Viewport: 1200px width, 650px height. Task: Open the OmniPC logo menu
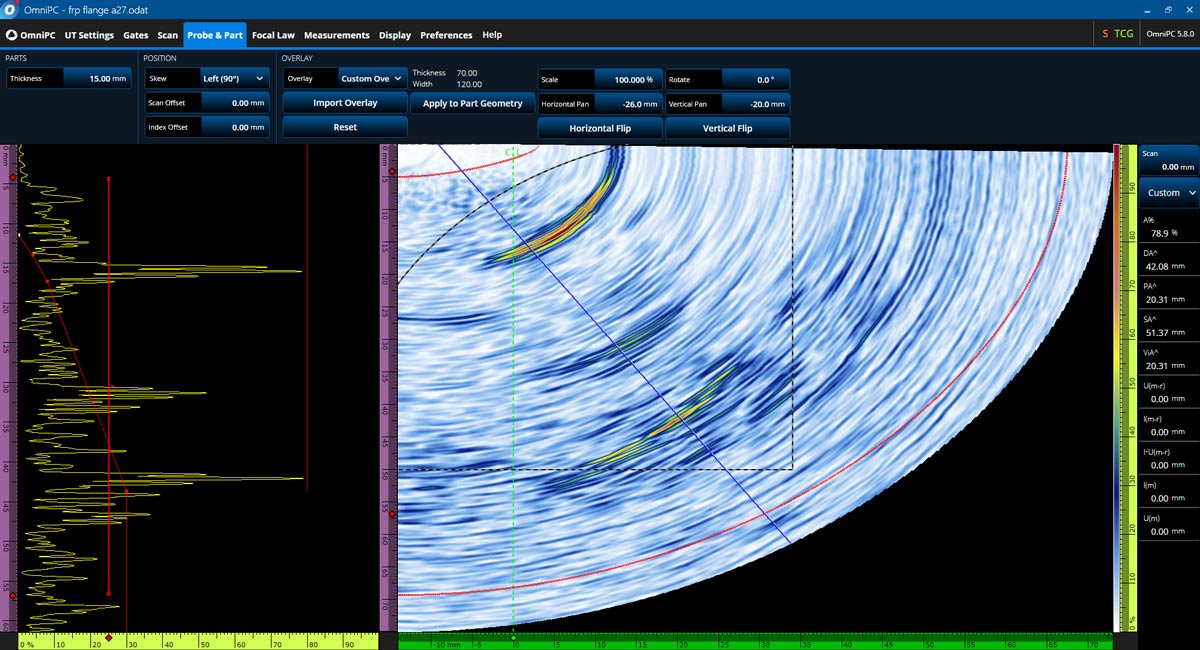click(x=31, y=35)
